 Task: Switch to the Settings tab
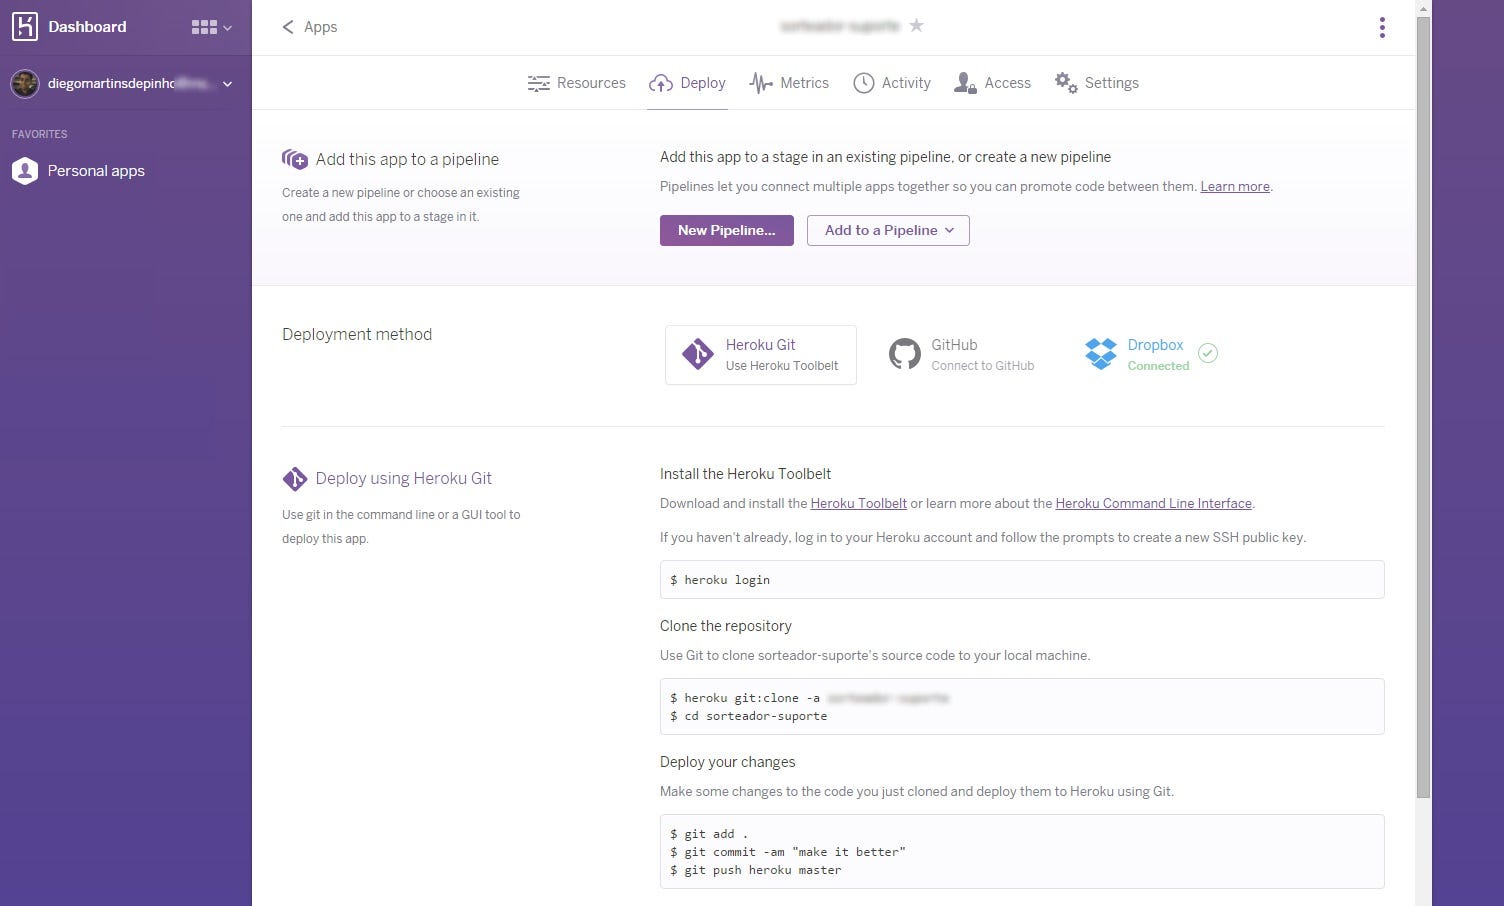pos(1096,83)
